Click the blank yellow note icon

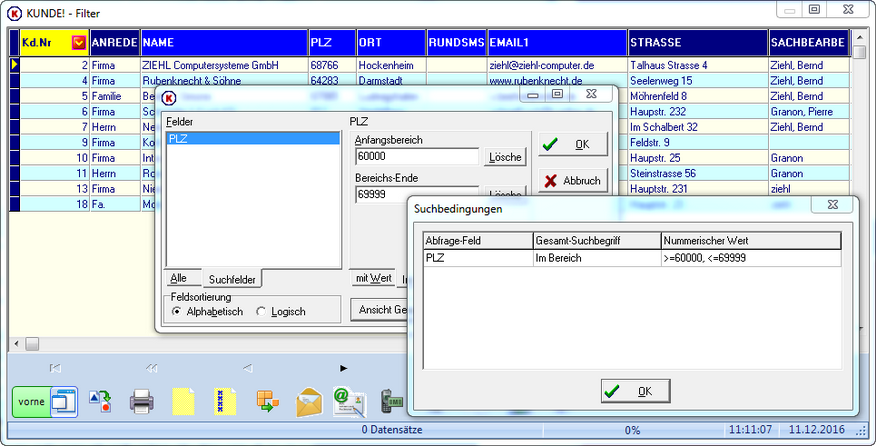[x=183, y=401]
